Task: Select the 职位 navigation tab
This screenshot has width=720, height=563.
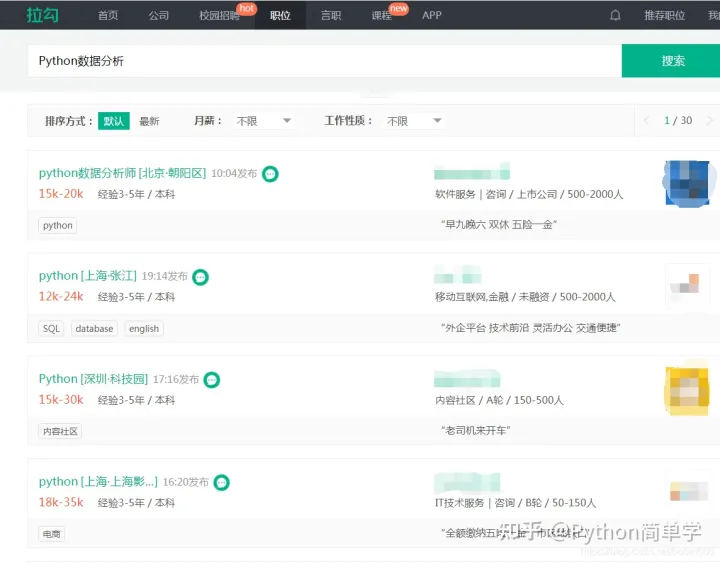Action: pyautogui.click(x=280, y=15)
